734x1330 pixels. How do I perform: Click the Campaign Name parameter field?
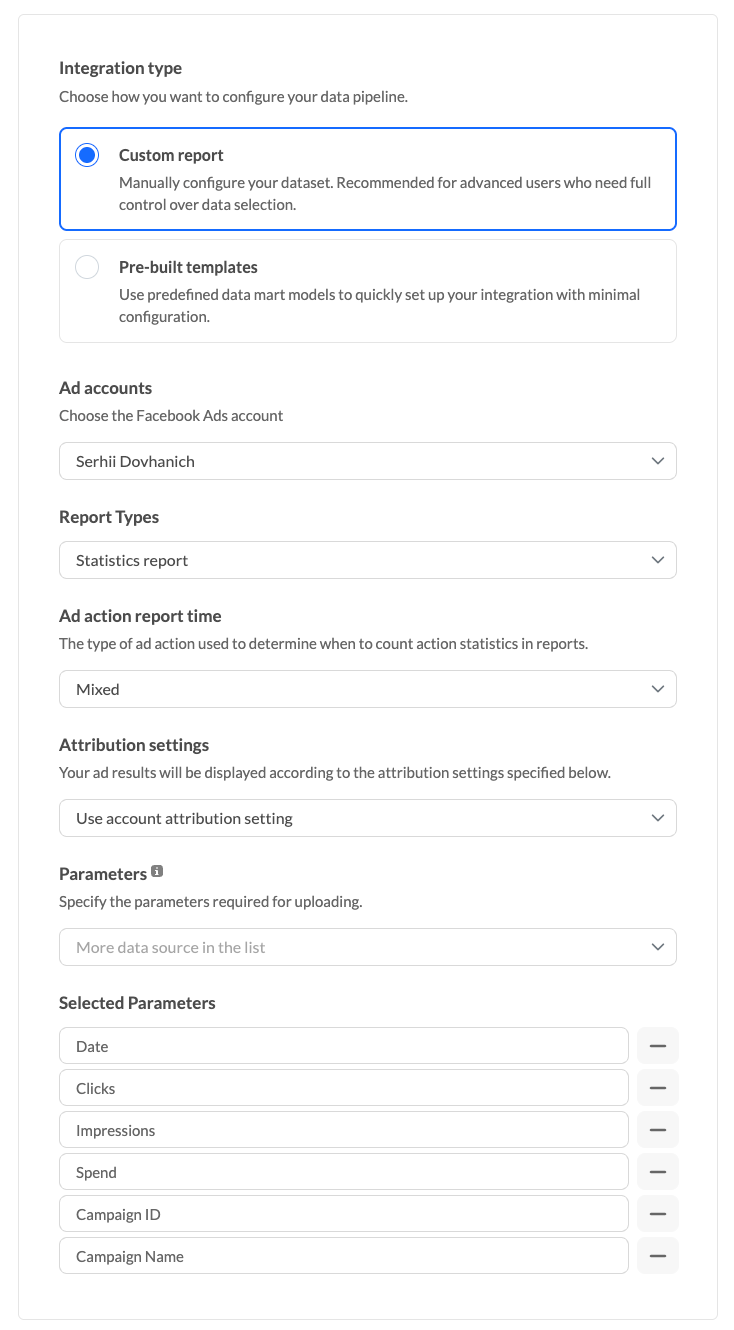(x=344, y=1255)
